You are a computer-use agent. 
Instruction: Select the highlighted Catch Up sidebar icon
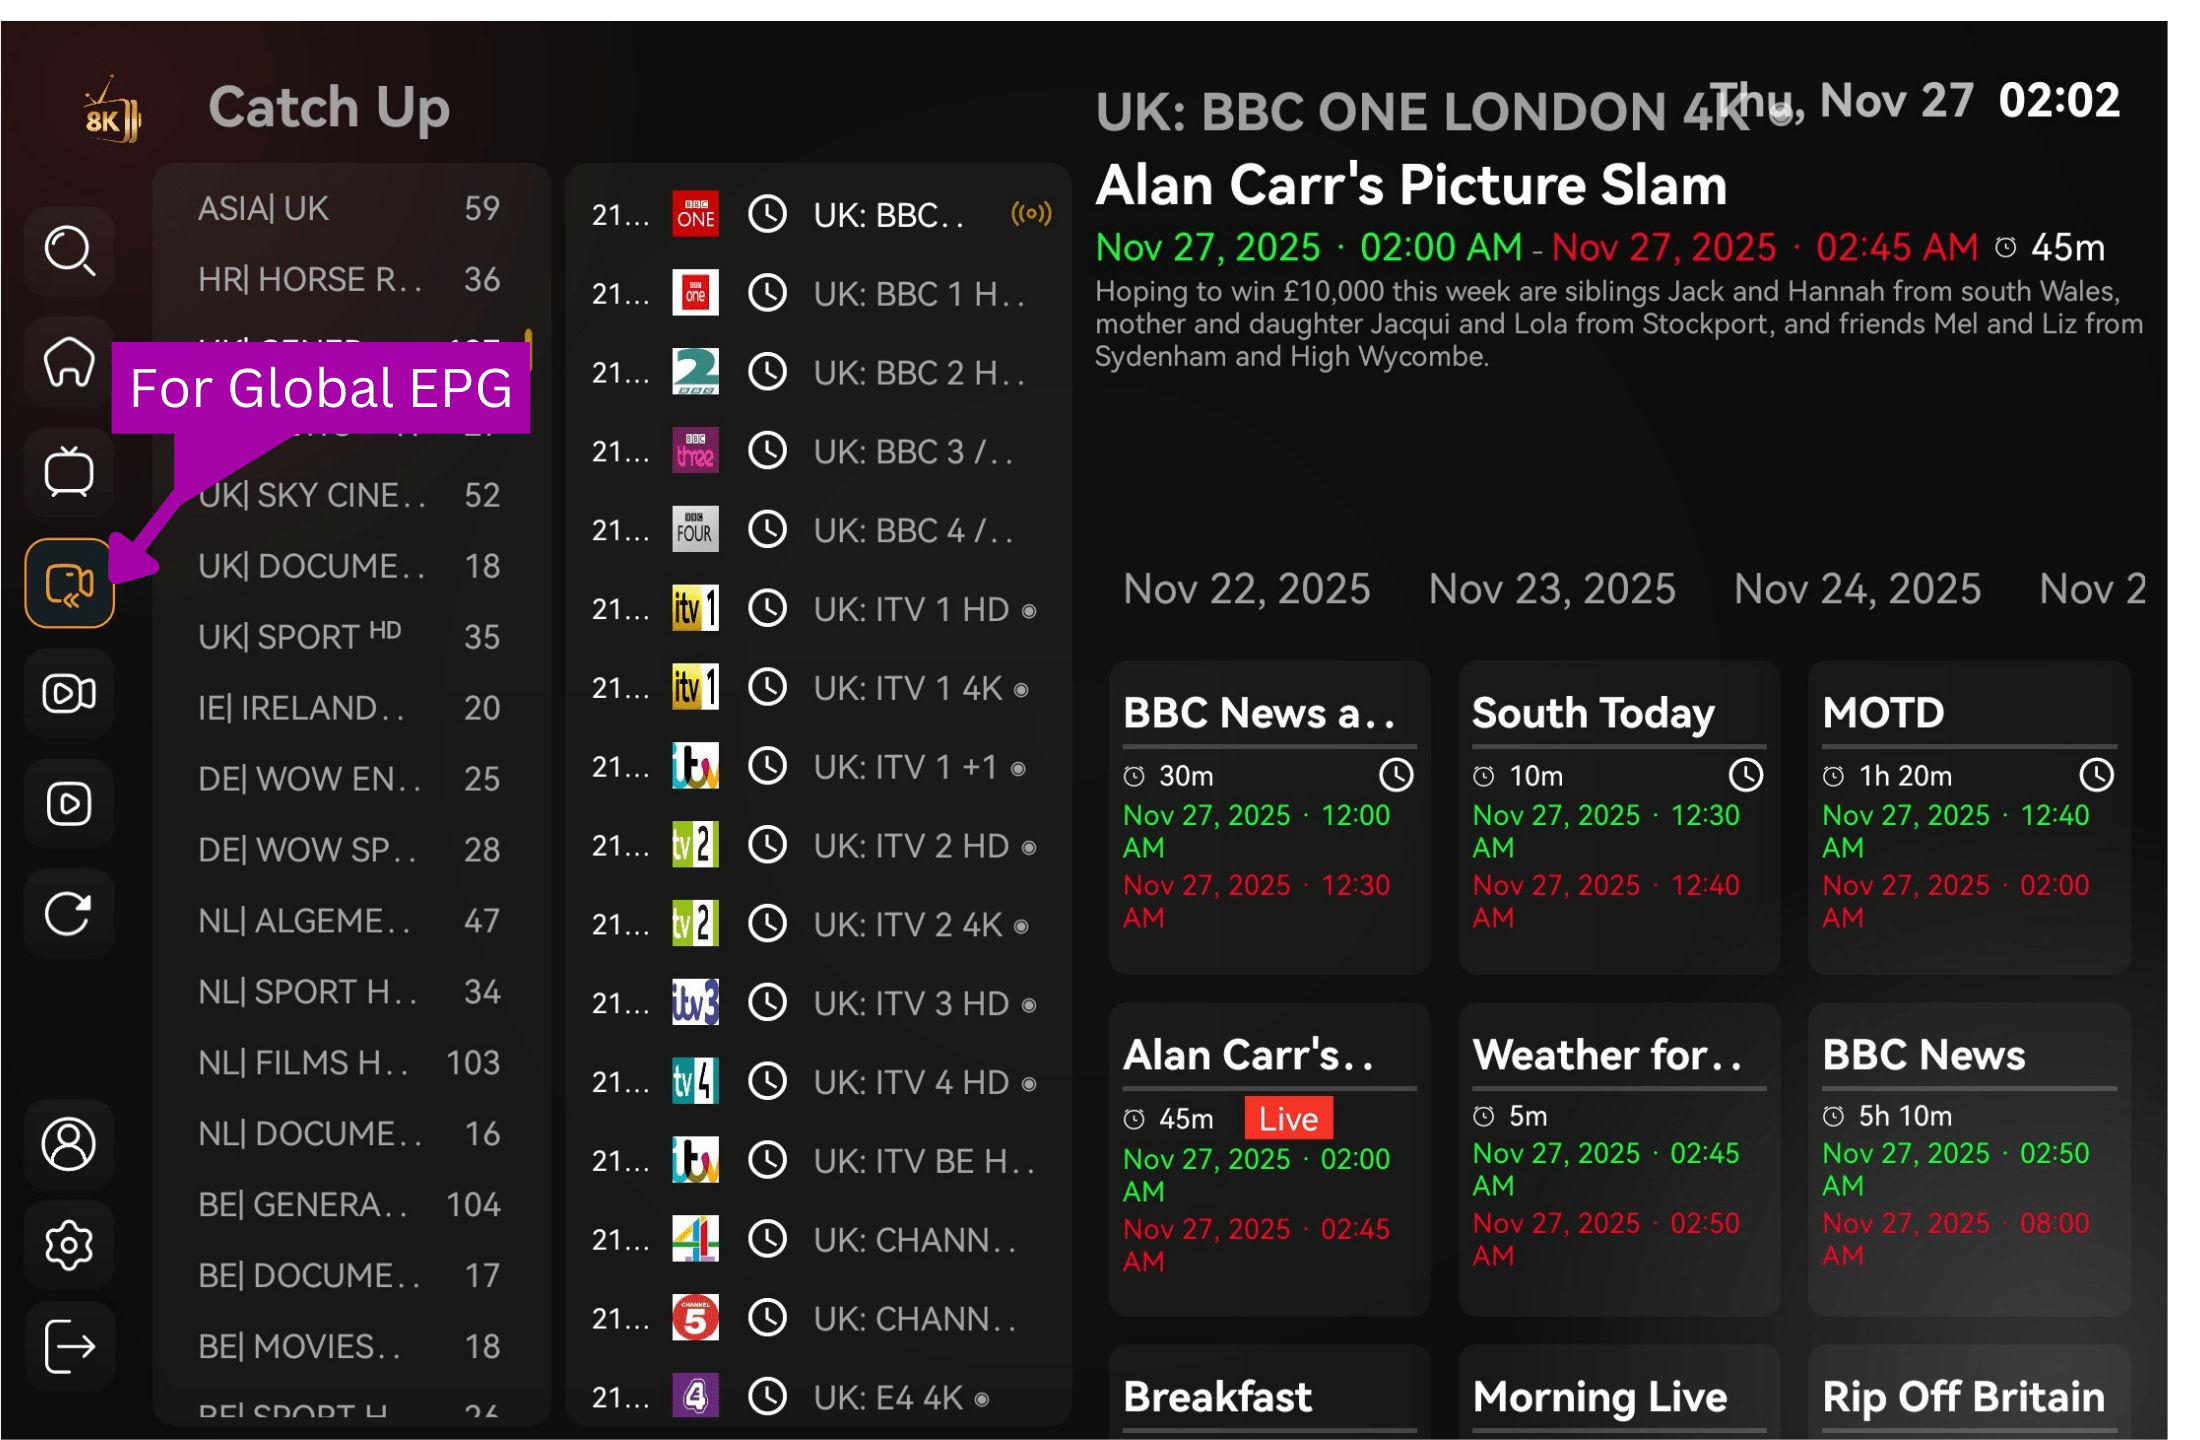click(69, 583)
